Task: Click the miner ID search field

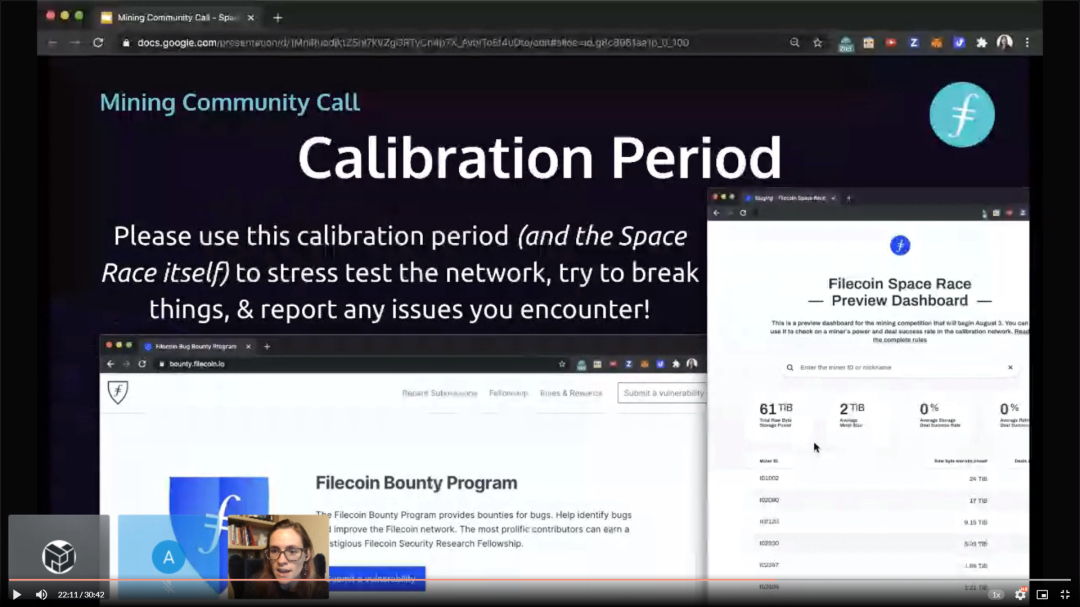Action: pyautogui.click(x=899, y=367)
